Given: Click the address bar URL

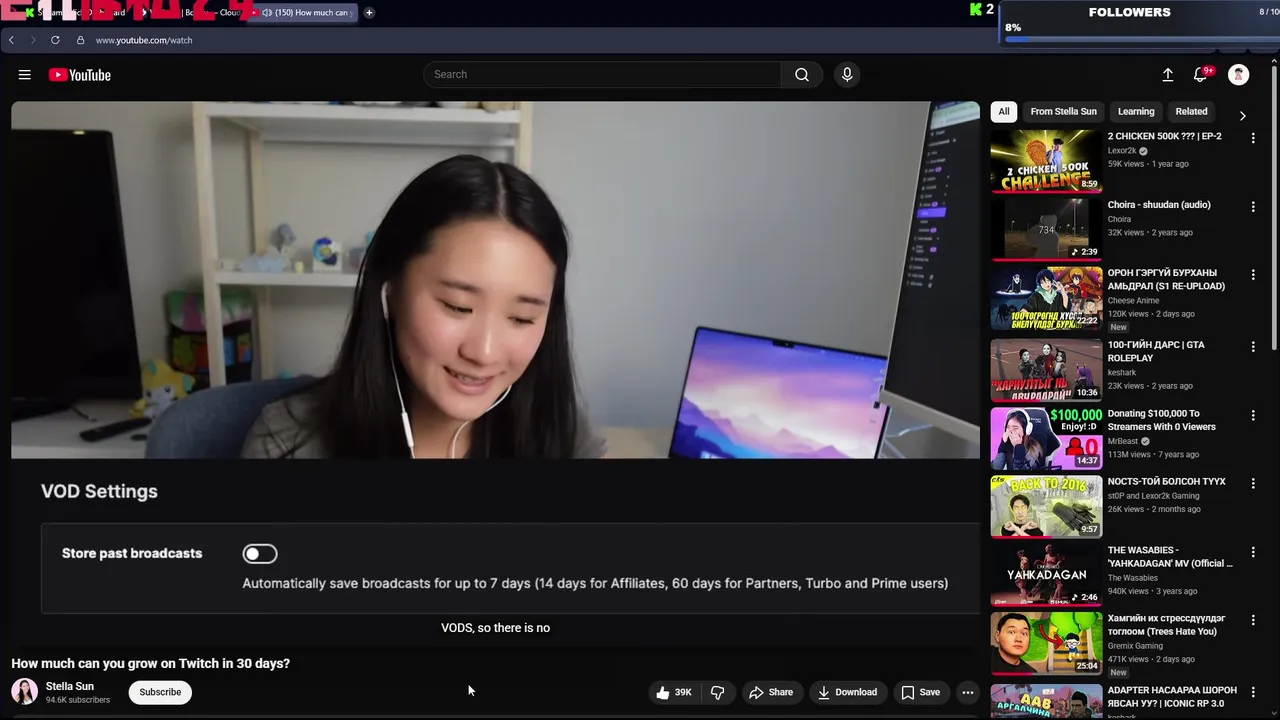Looking at the screenshot, I should (x=144, y=40).
